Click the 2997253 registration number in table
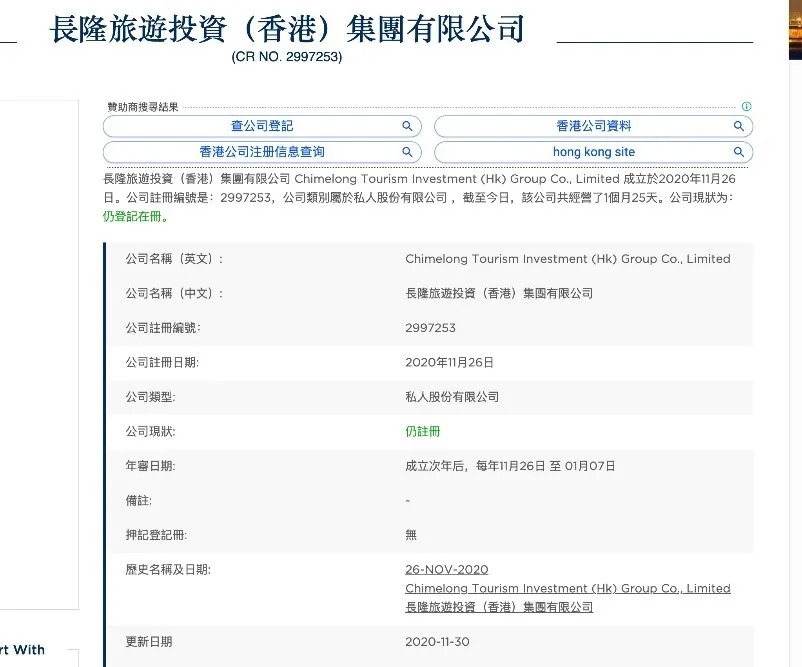Viewport: 802px width, 667px height. click(x=430, y=328)
